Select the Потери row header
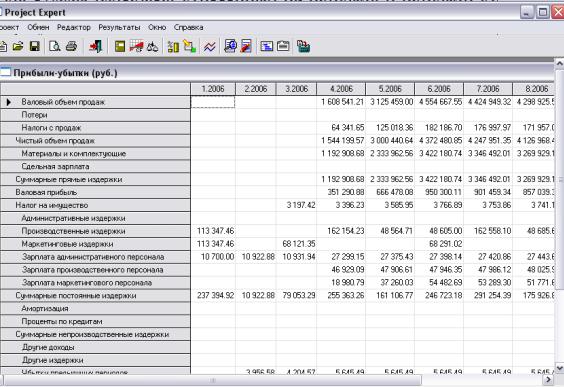 click(x=95, y=115)
